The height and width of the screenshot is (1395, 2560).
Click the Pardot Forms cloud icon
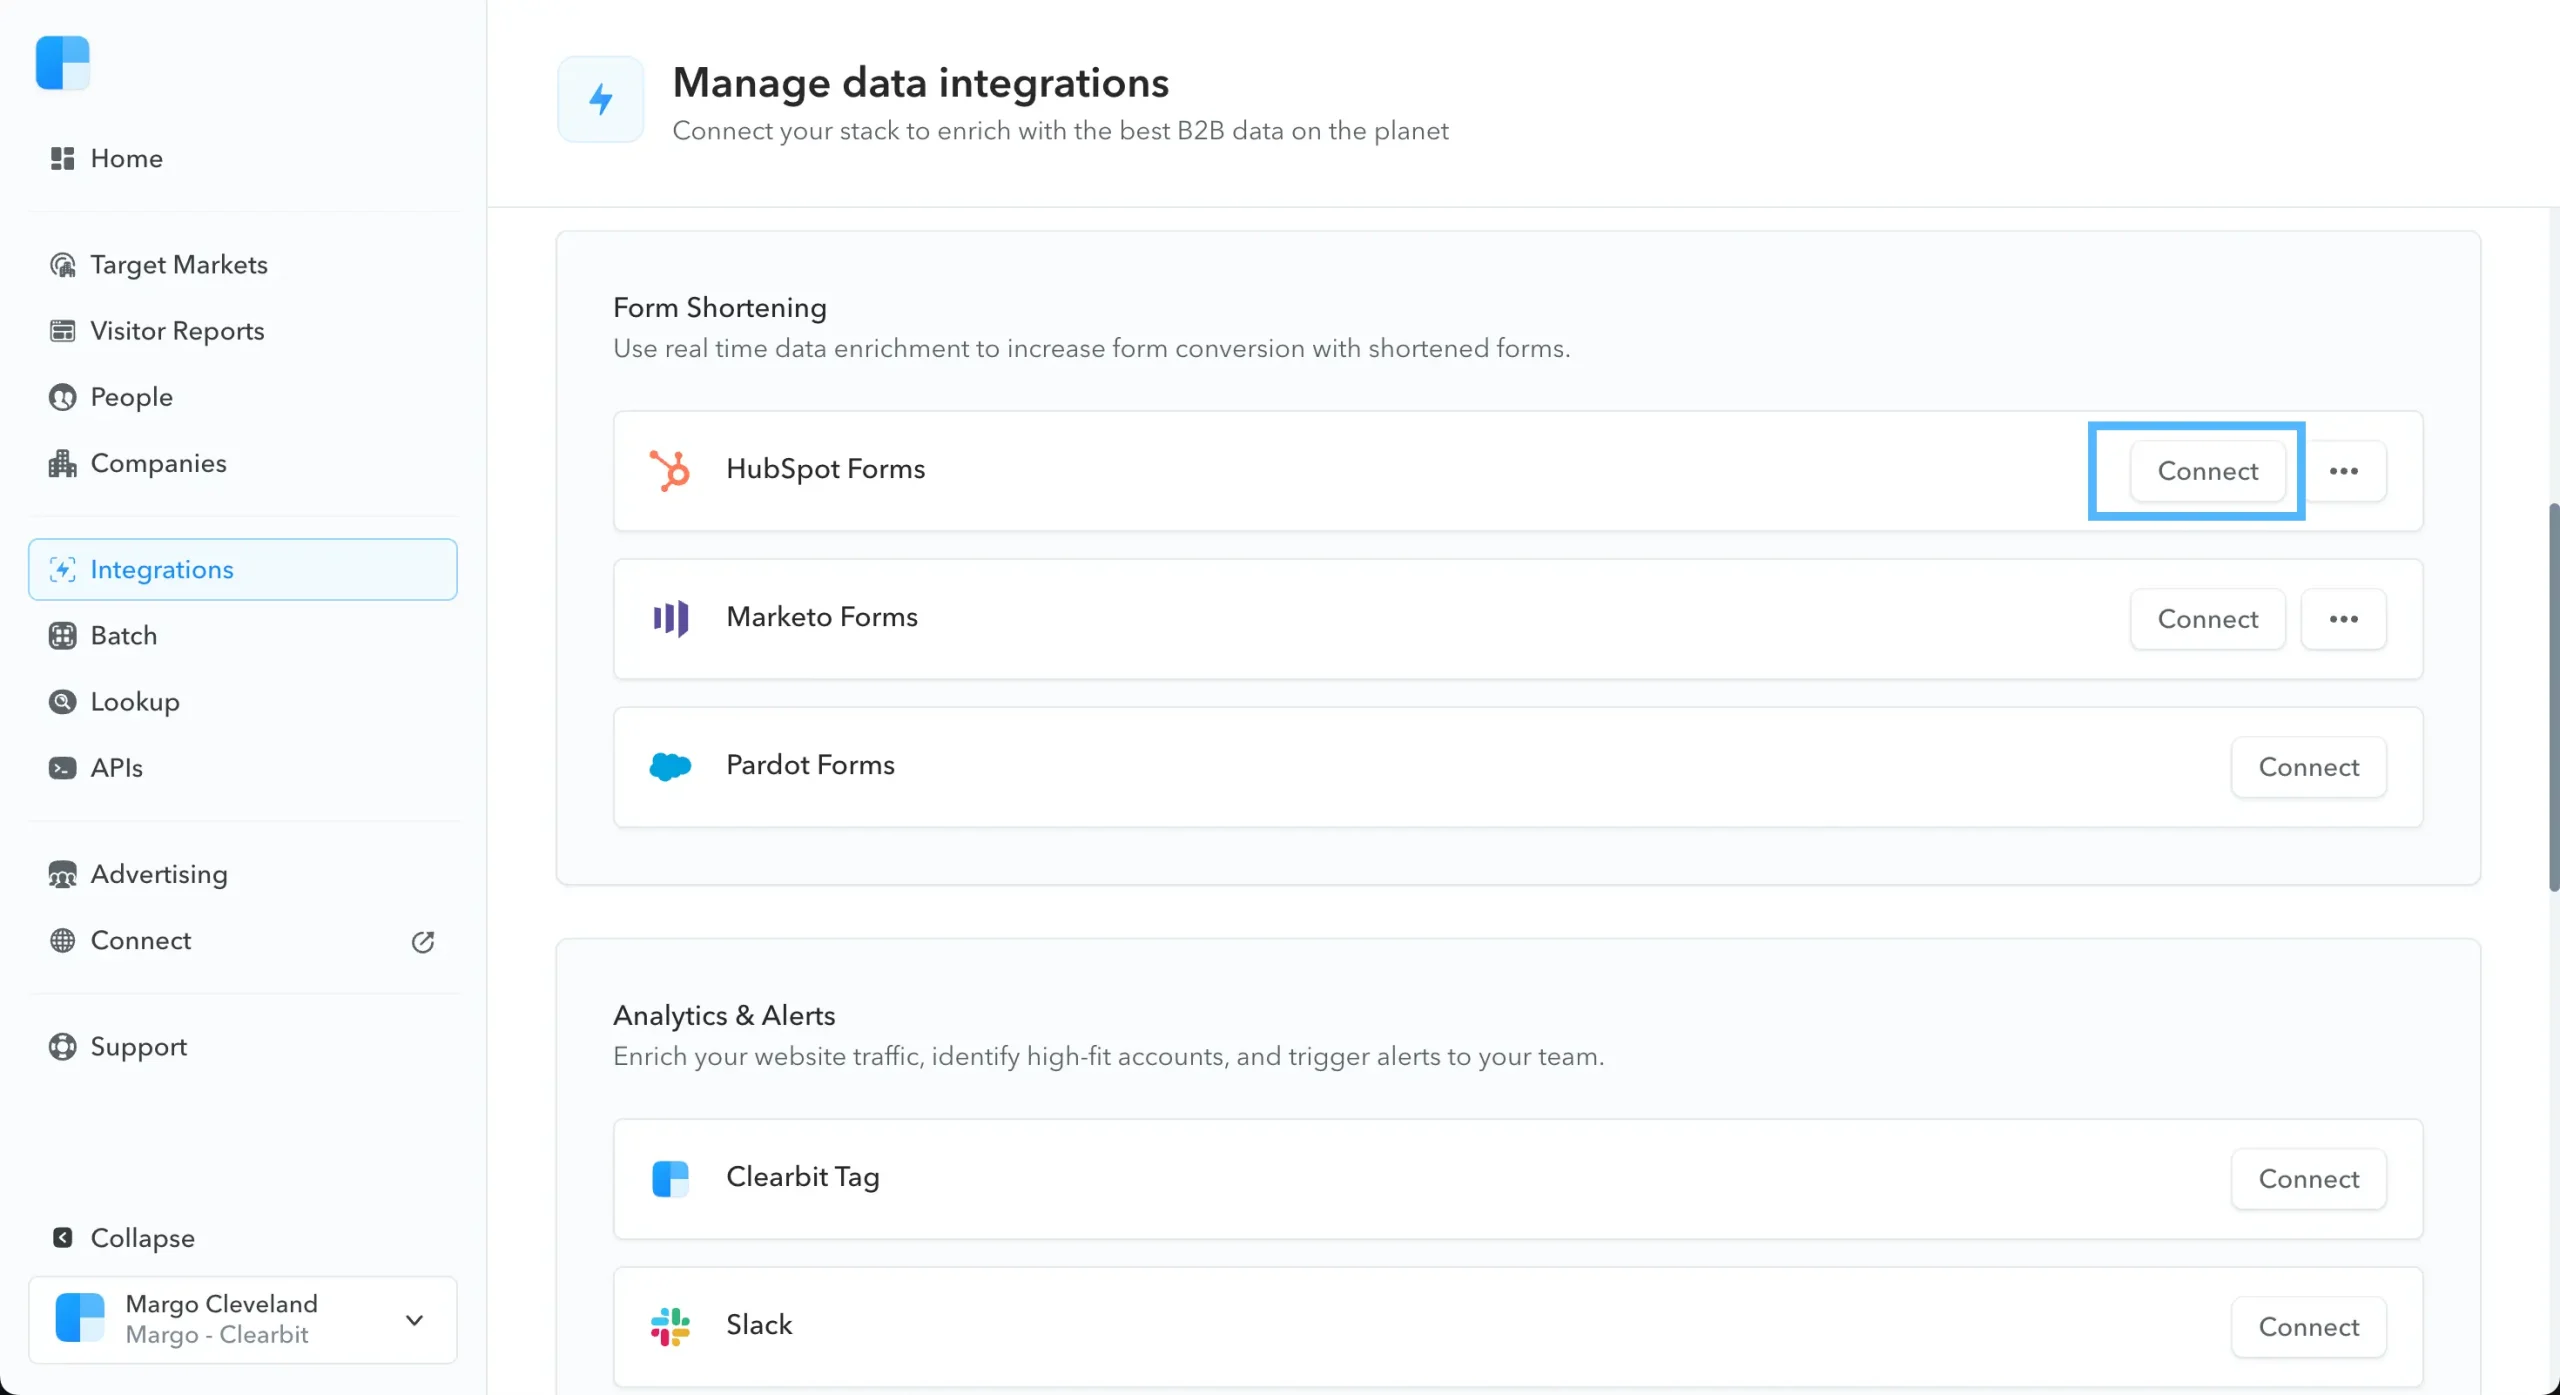pos(668,766)
